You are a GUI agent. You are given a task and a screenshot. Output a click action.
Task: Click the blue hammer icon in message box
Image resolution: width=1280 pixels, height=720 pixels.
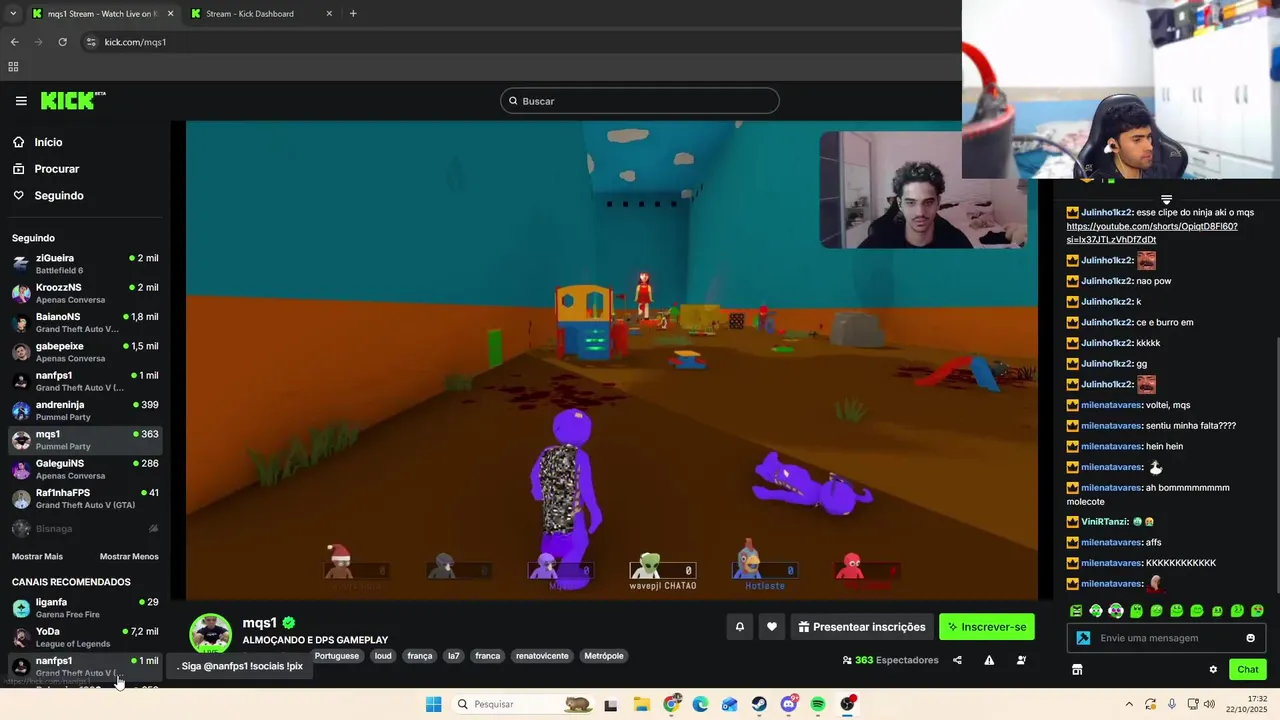1083,638
